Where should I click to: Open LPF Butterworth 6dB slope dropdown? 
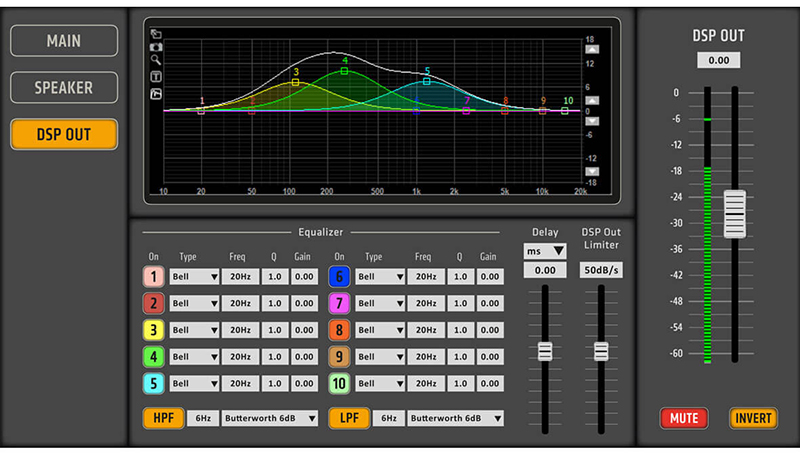[x=456, y=418]
